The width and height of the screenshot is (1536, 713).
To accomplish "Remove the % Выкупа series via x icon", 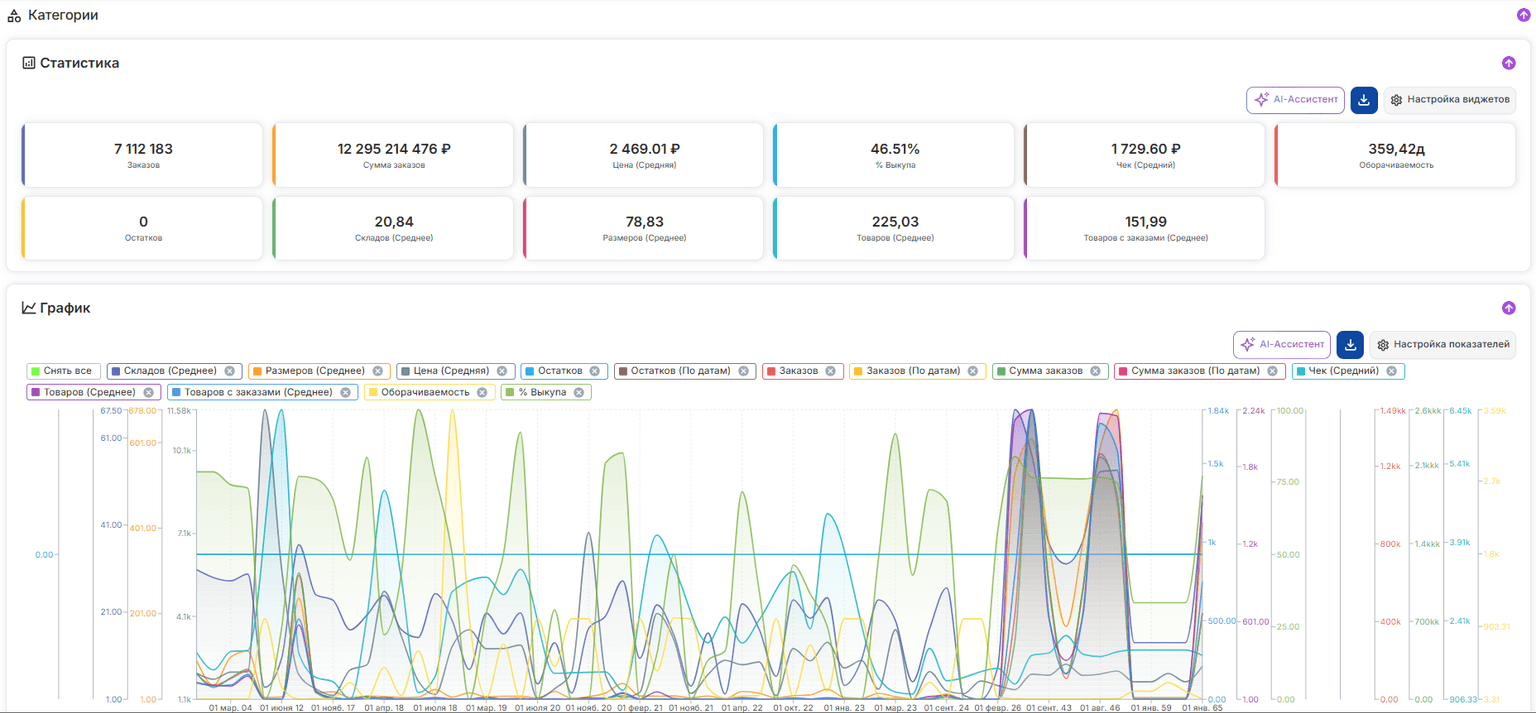I will point(579,393).
